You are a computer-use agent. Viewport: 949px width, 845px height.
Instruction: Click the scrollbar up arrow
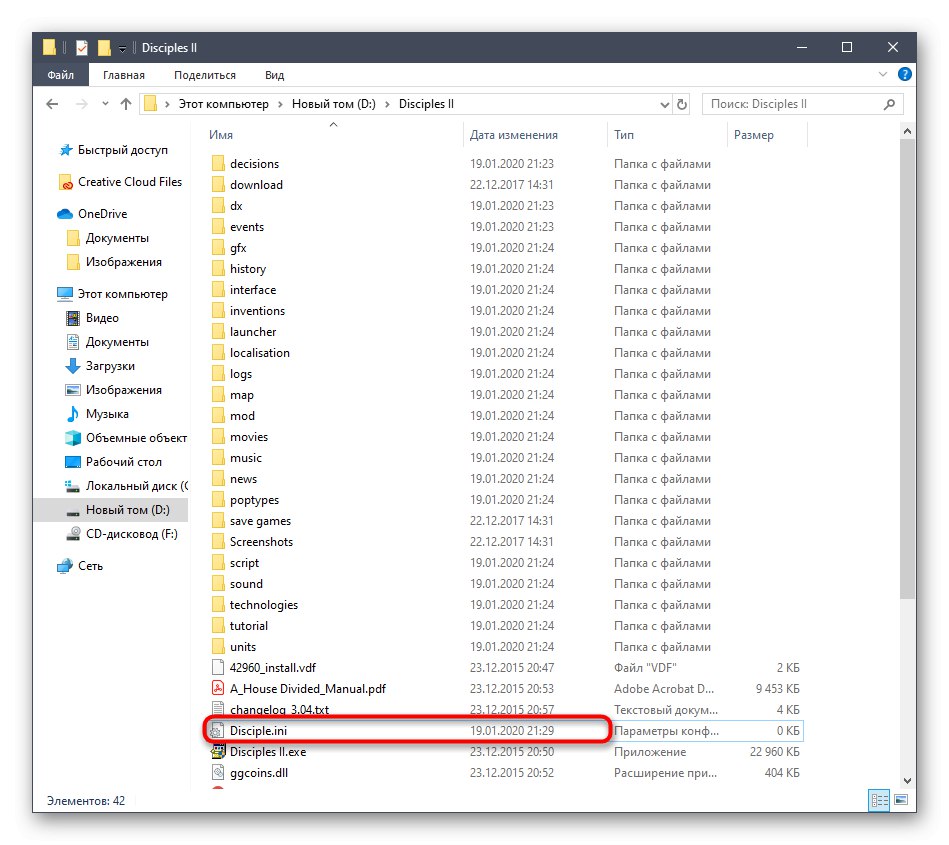pyautogui.click(x=907, y=131)
